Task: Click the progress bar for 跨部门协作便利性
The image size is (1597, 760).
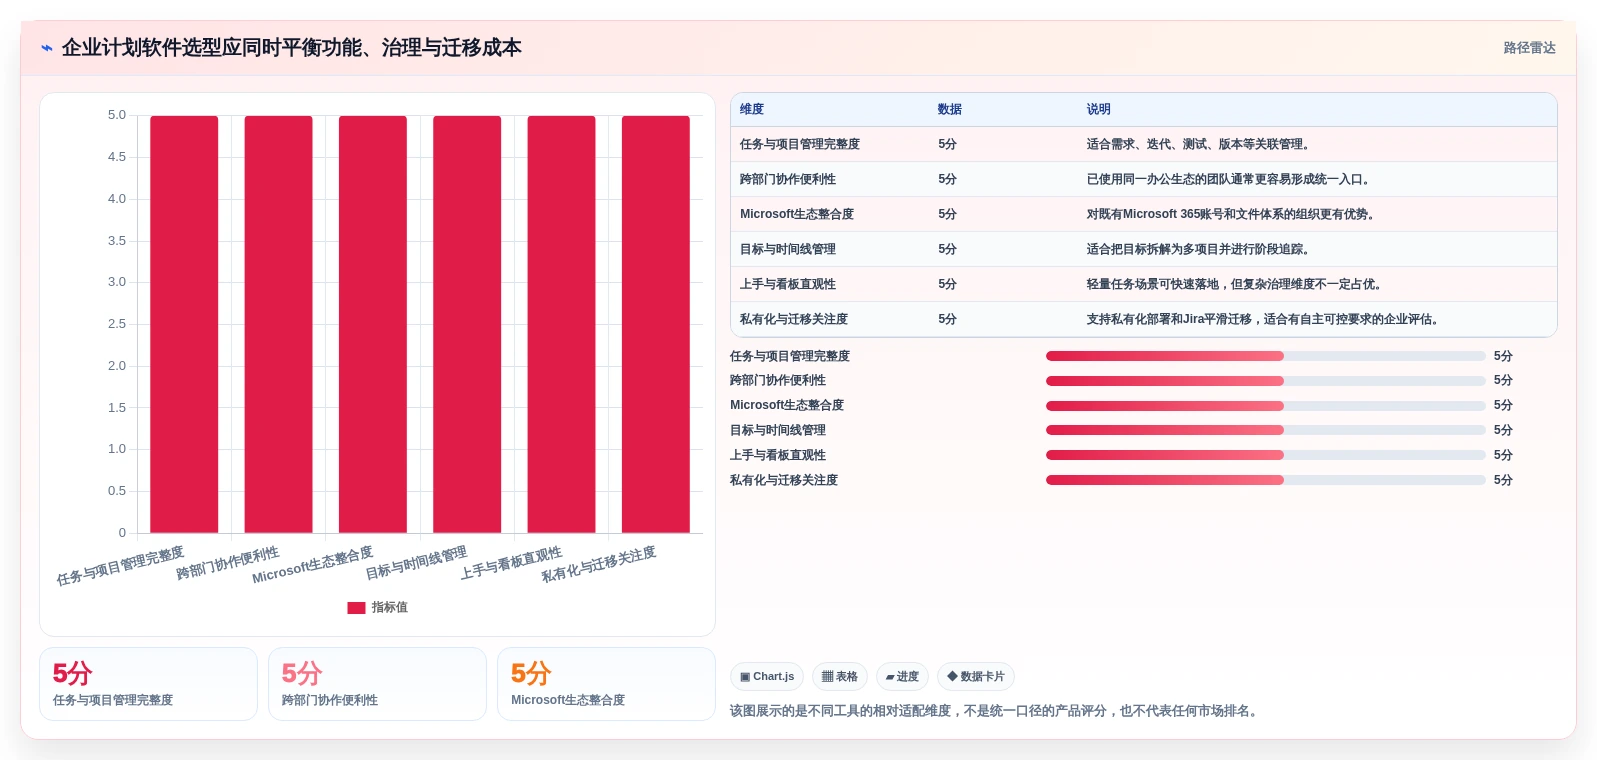Action: tap(1265, 381)
